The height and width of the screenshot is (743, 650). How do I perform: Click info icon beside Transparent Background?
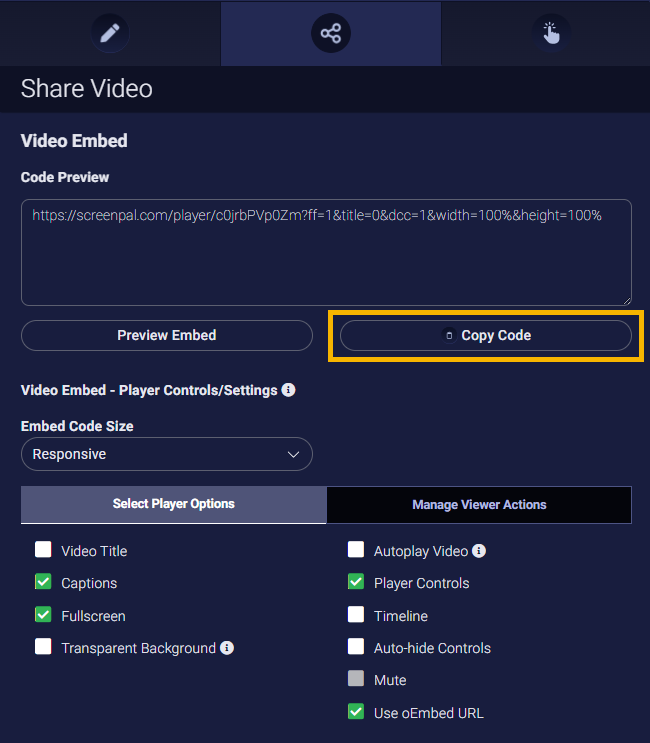click(x=227, y=648)
